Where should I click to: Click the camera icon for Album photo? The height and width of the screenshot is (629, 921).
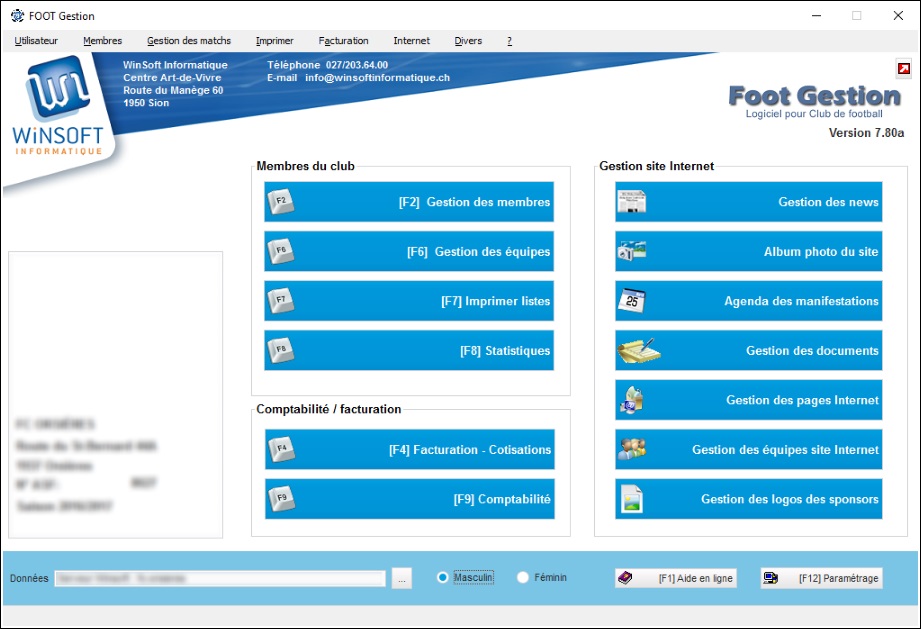[x=632, y=251]
